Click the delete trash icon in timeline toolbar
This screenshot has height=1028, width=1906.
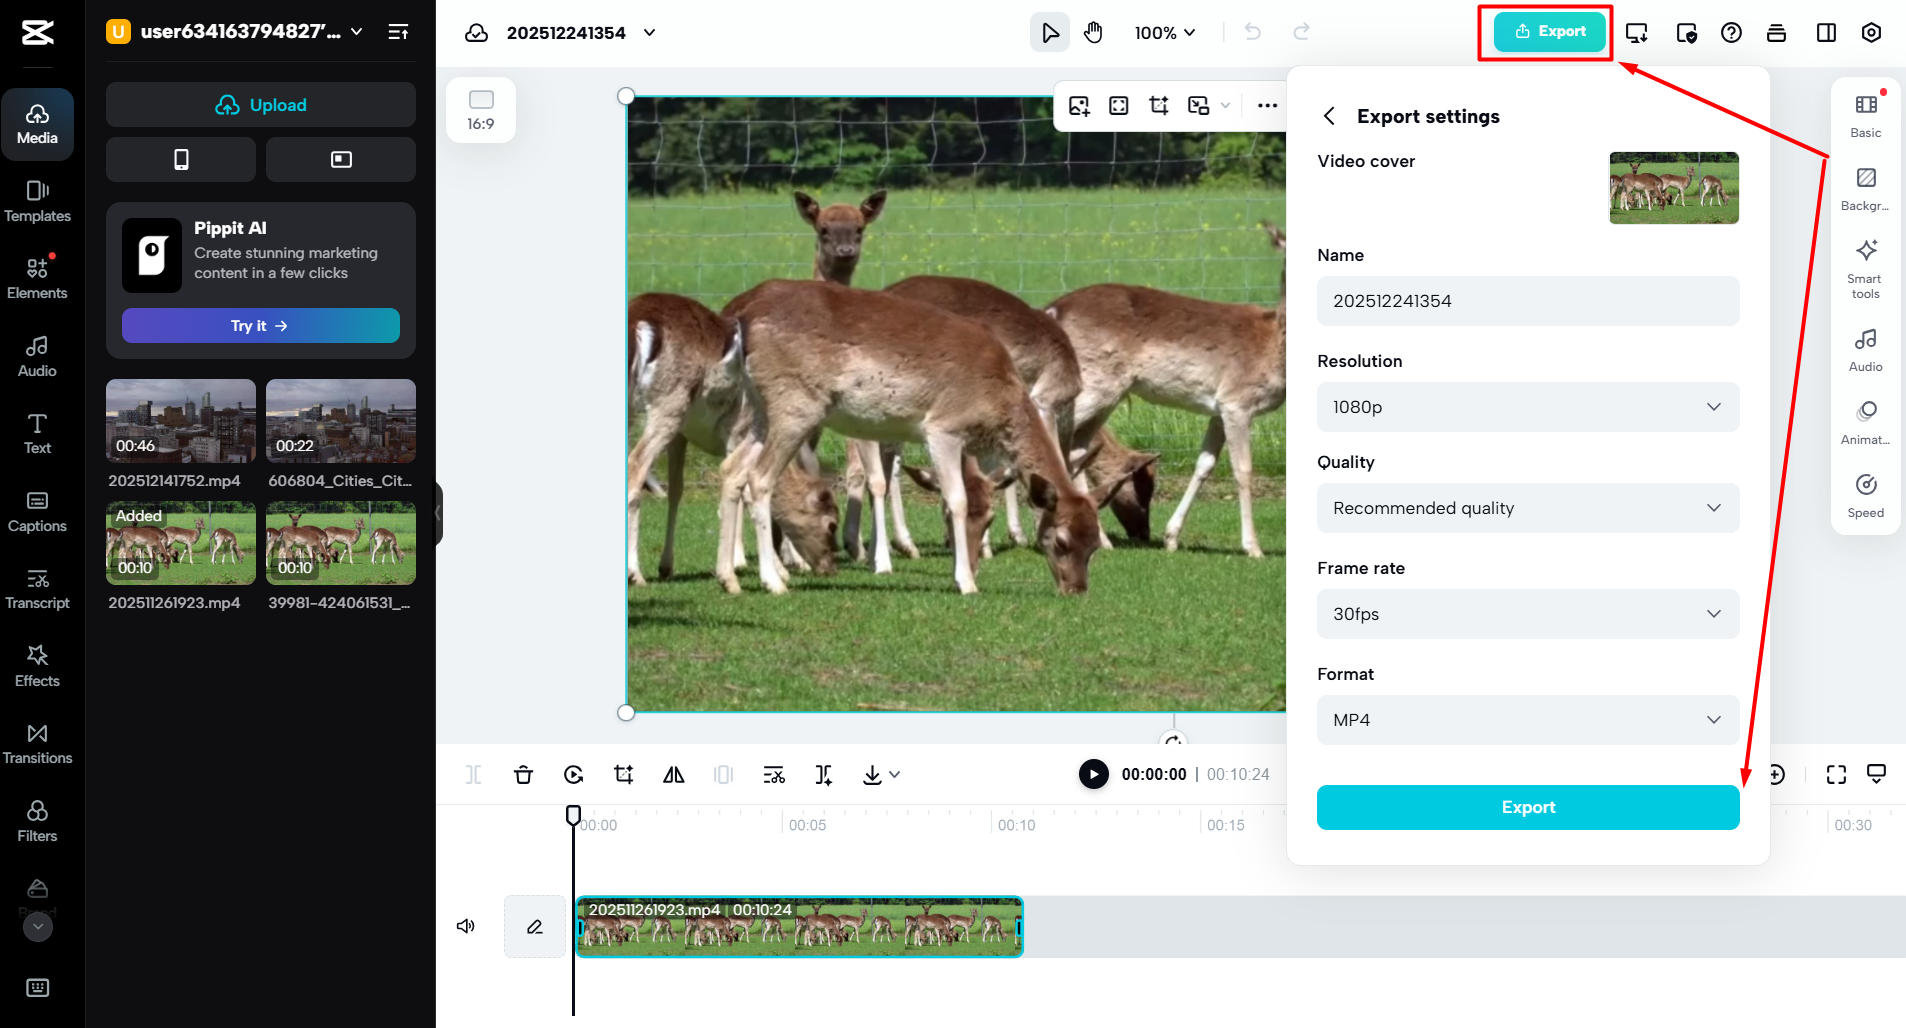tap(523, 775)
